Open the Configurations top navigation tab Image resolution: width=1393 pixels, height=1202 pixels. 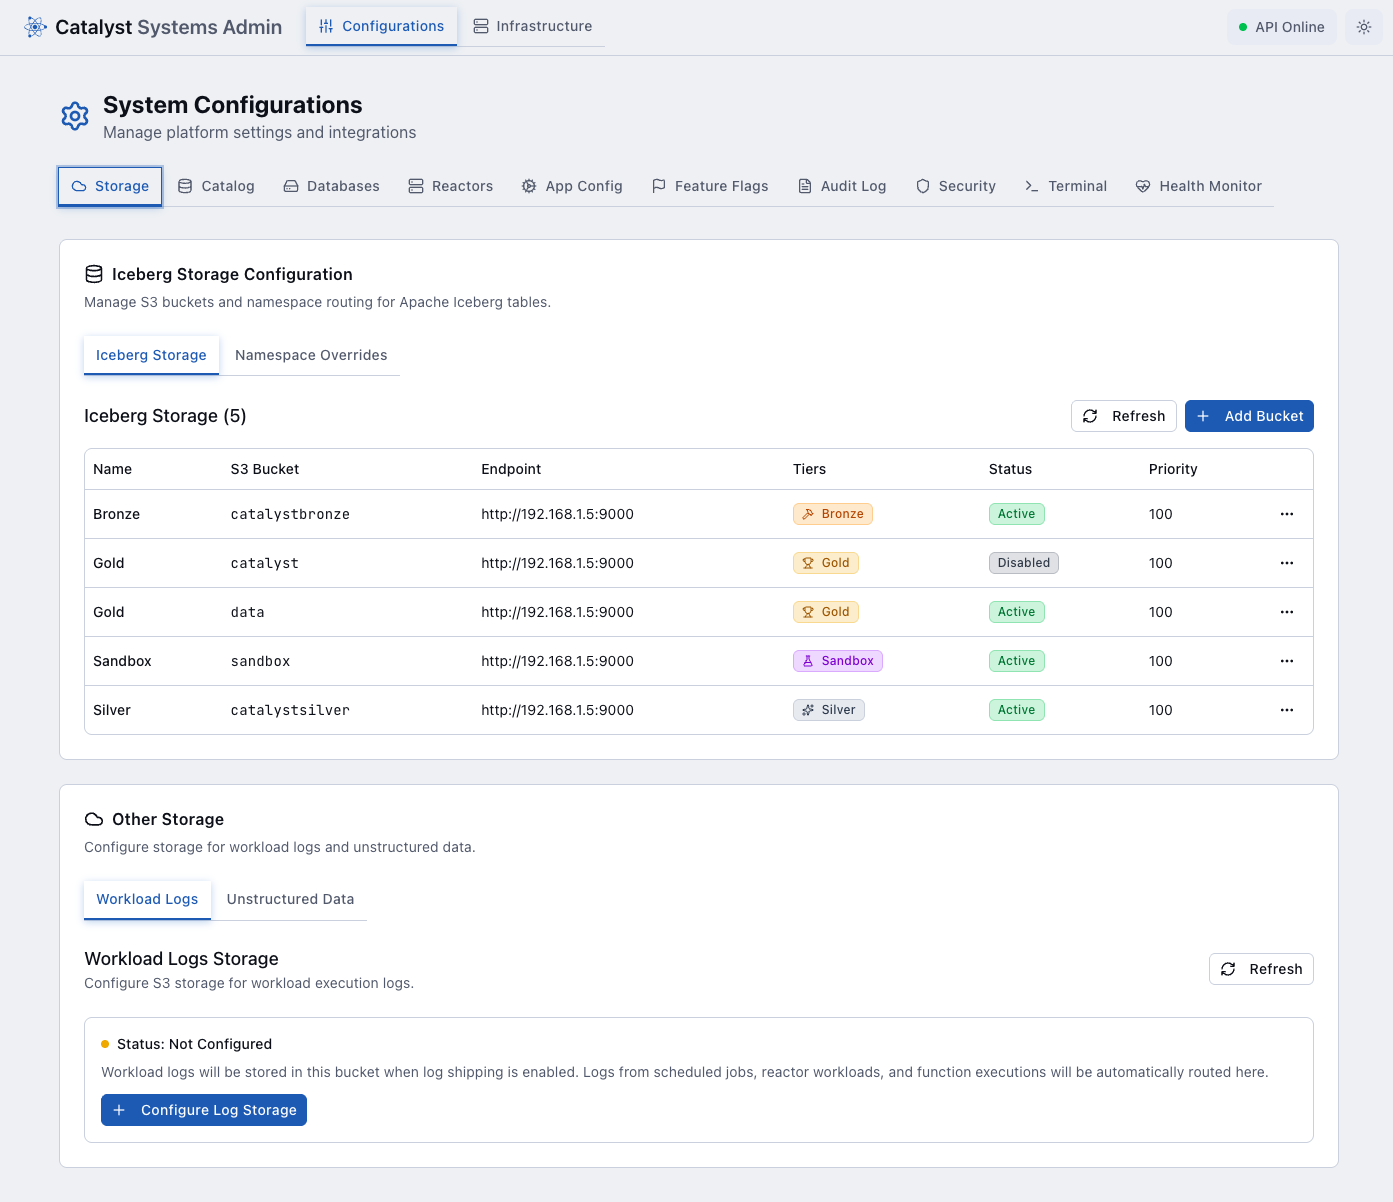(x=382, y=26)
